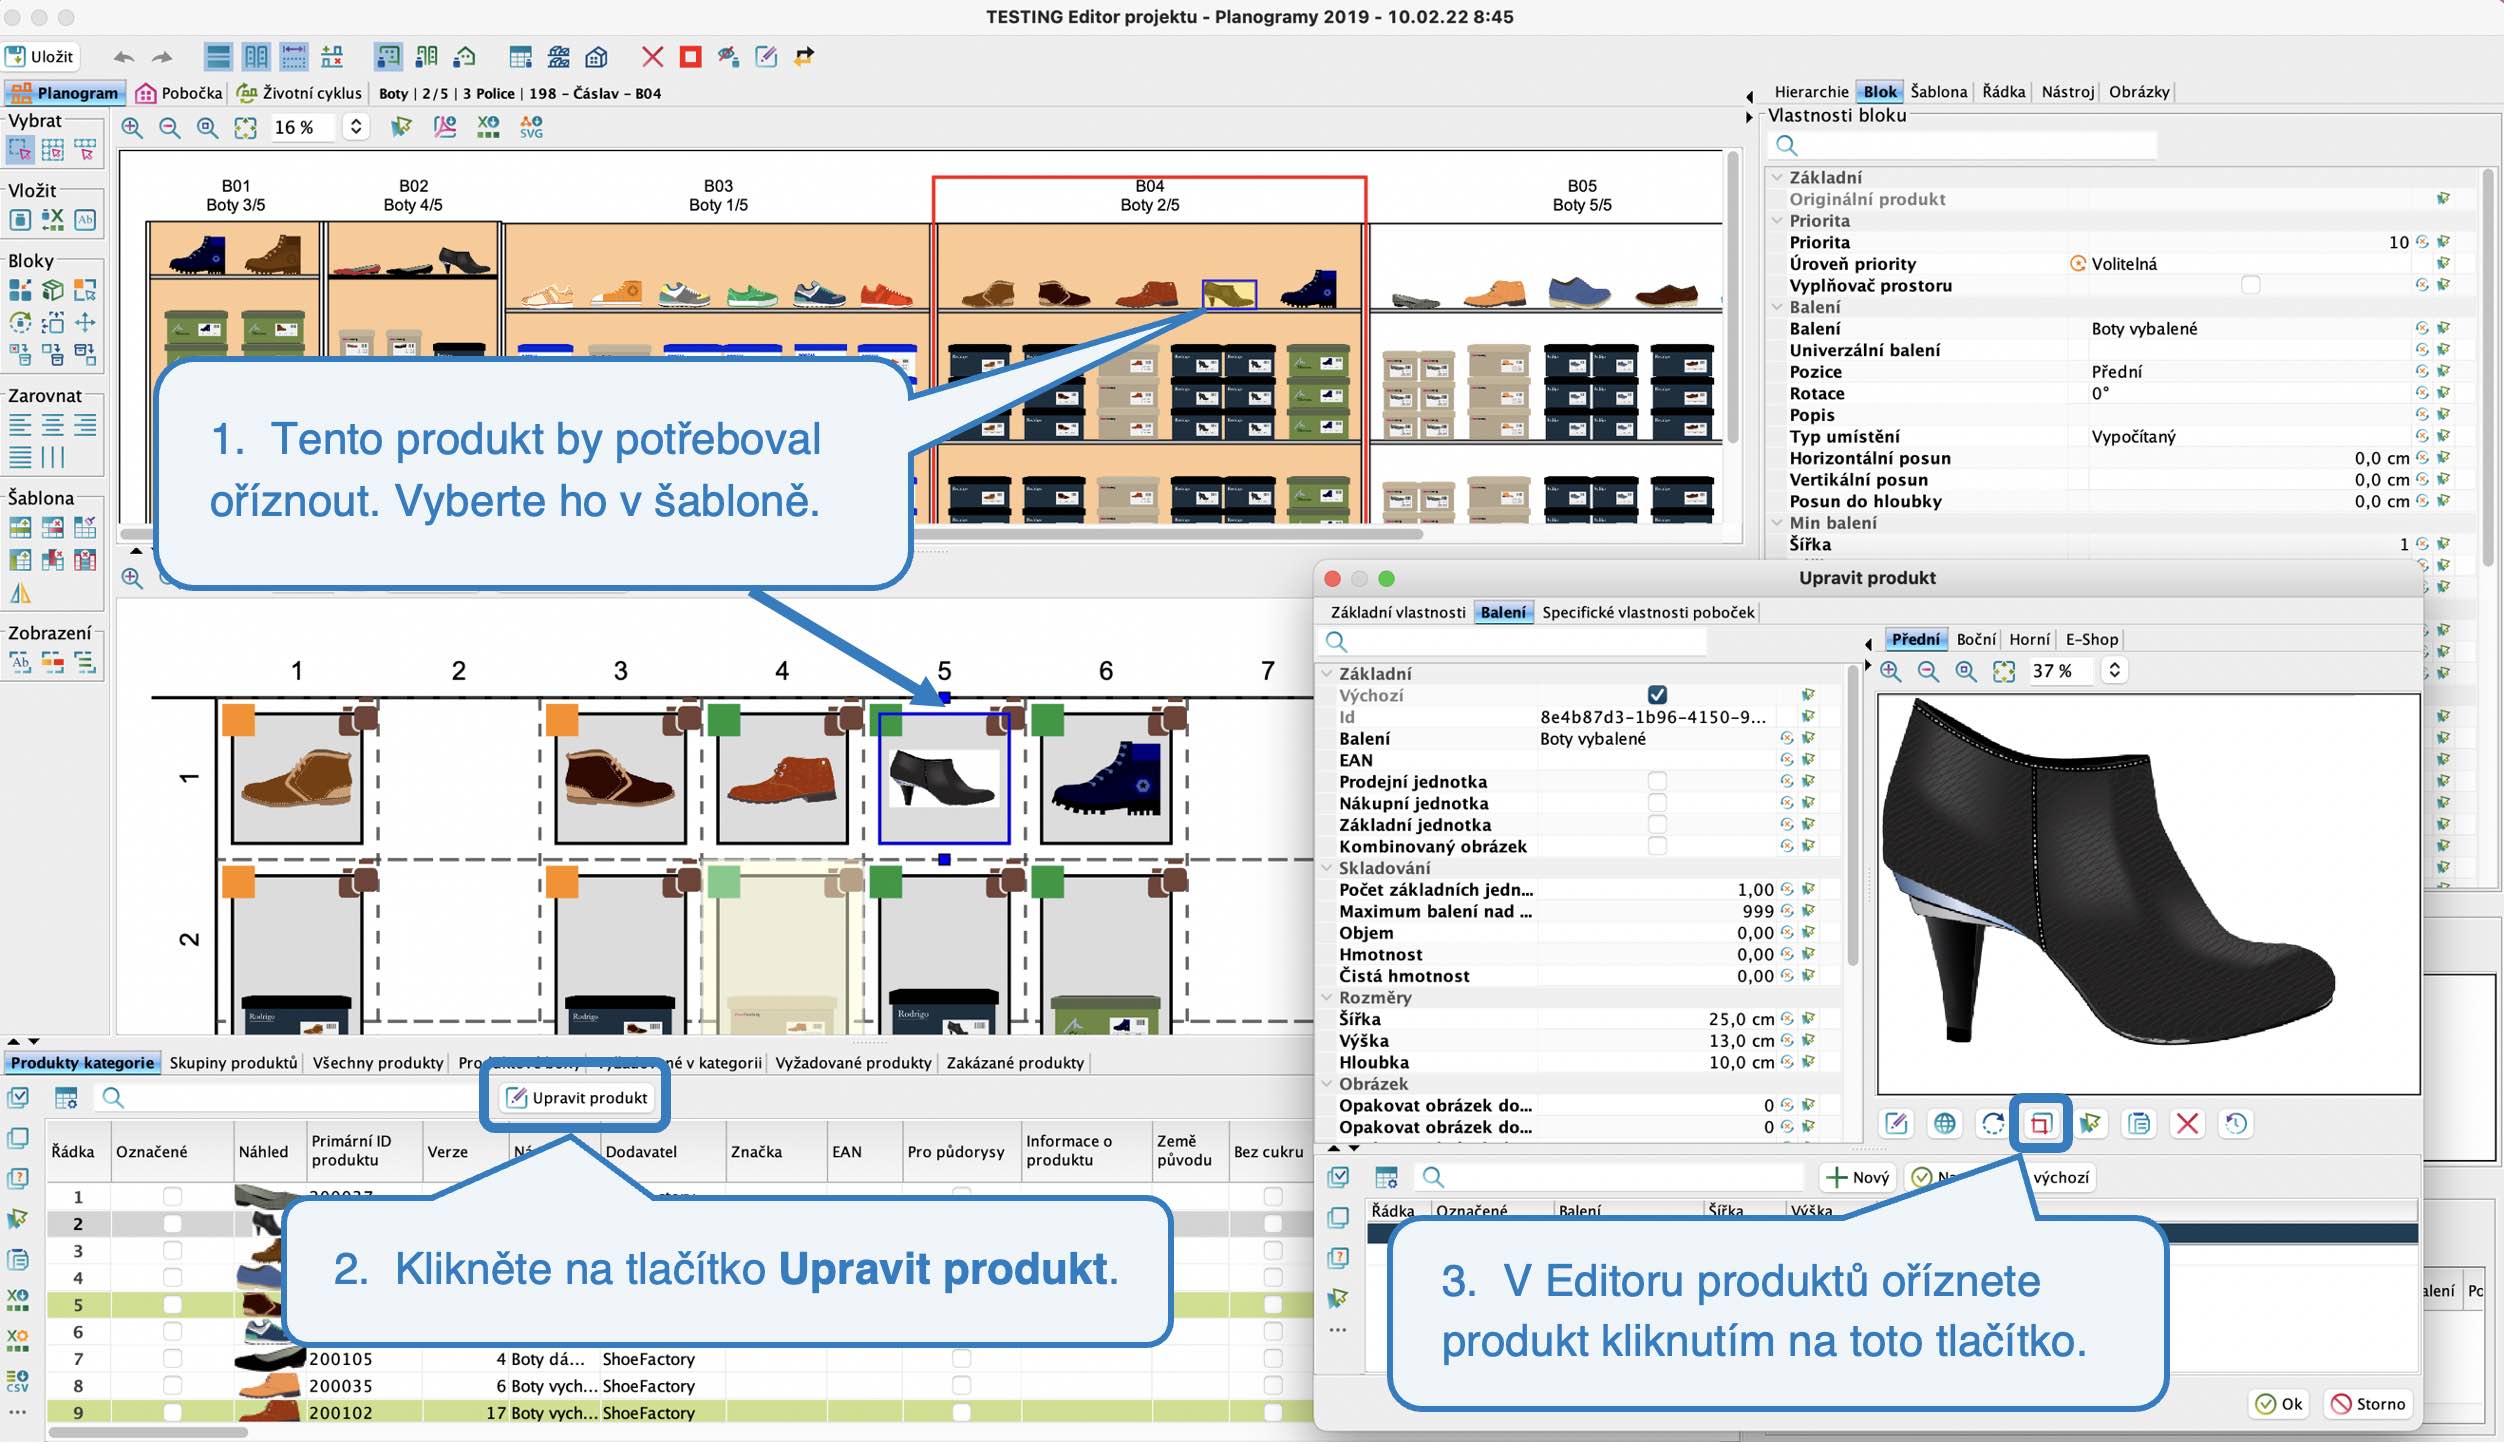Click the search field in Vlastnosti bloku
The width and height of the screenshot is (2504, 1444).
(x=1962, y=146)
